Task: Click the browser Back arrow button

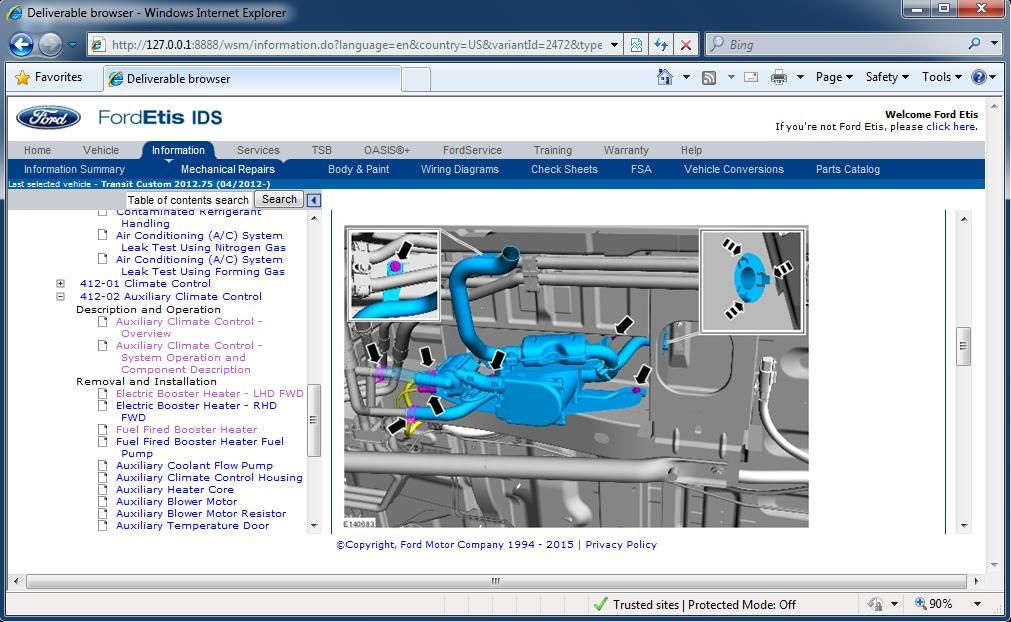Action: (21, 44)
